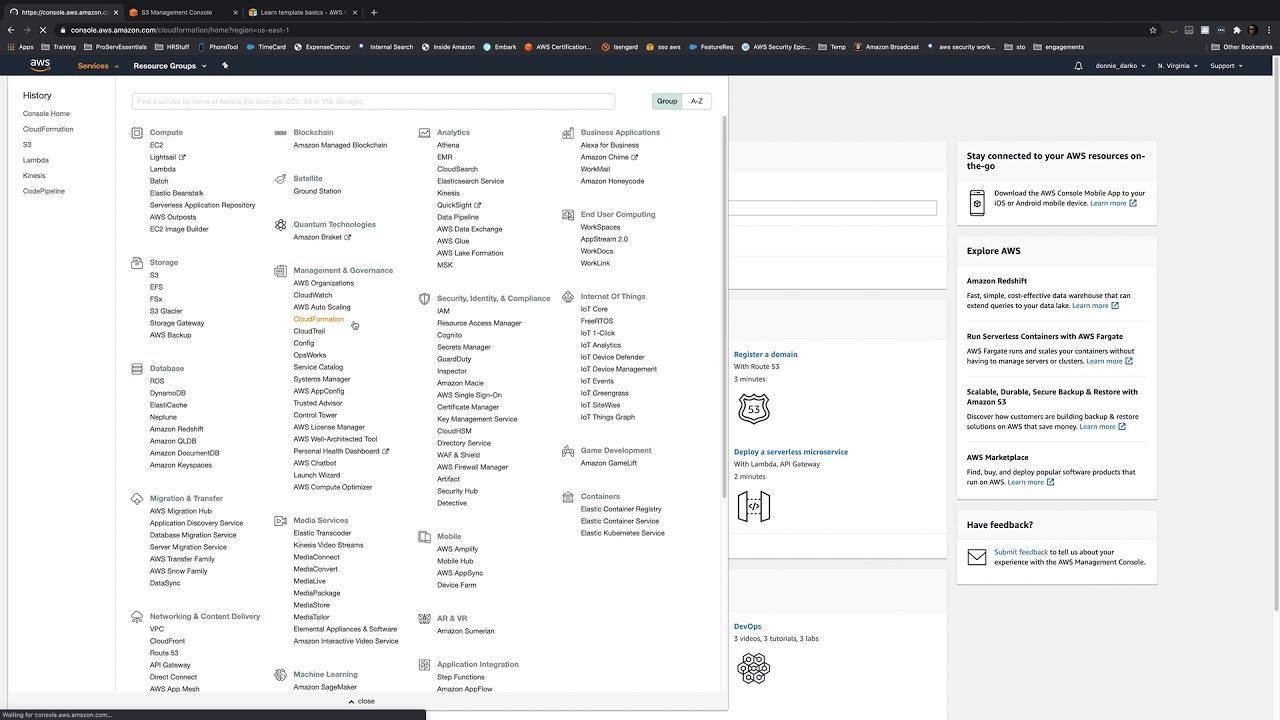Collapse the Services dropdown menu

coord(98,66)
